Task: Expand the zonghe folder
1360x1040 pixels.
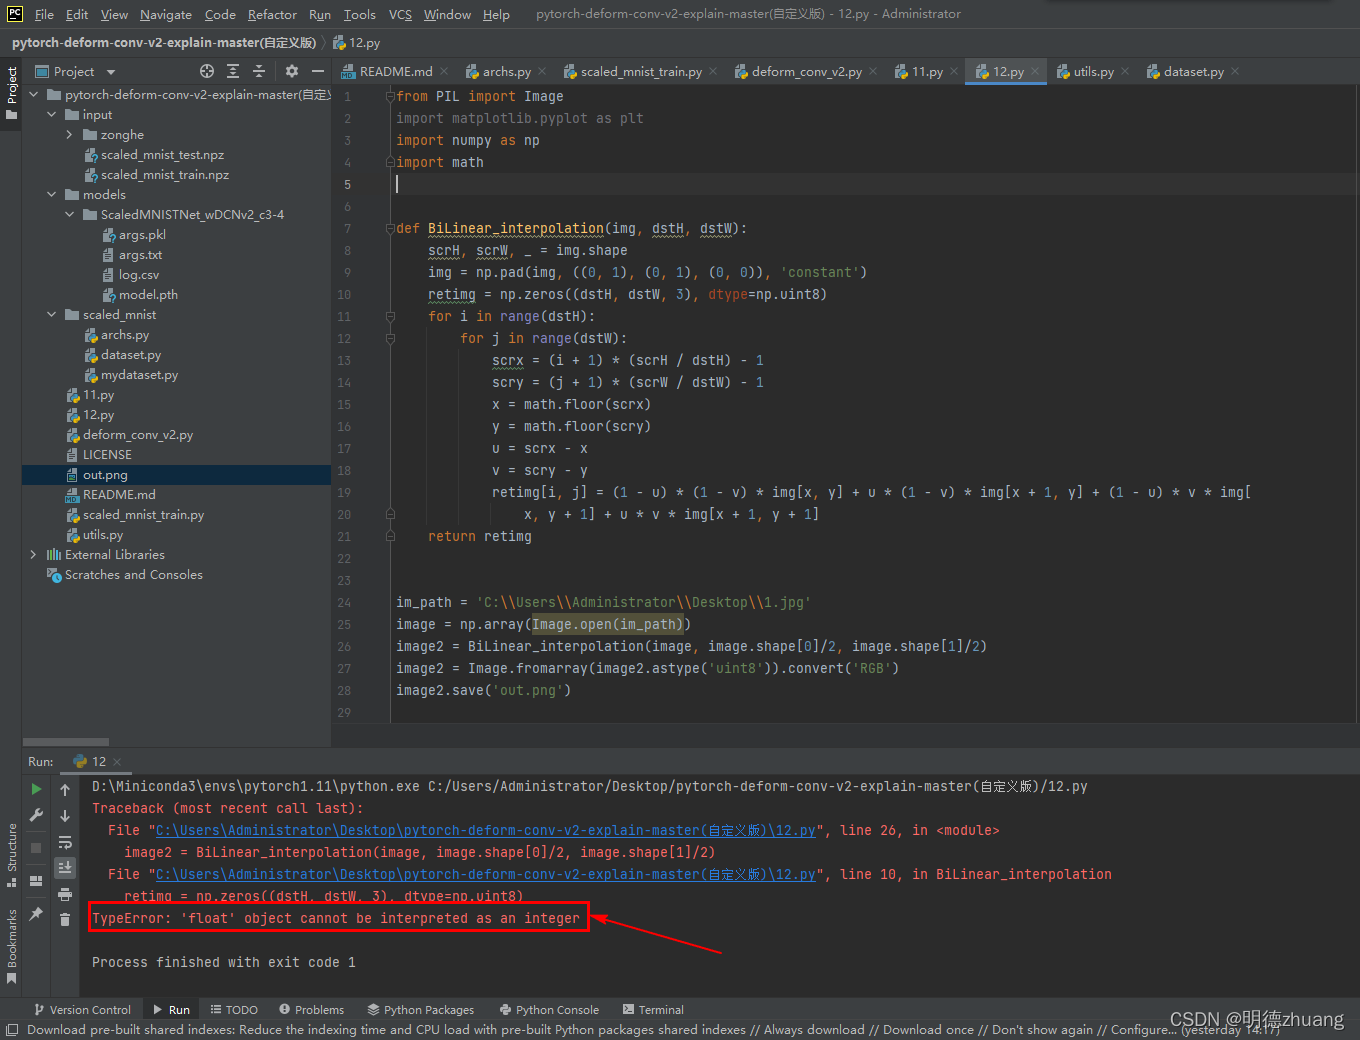Action: [x=70, y=135]
